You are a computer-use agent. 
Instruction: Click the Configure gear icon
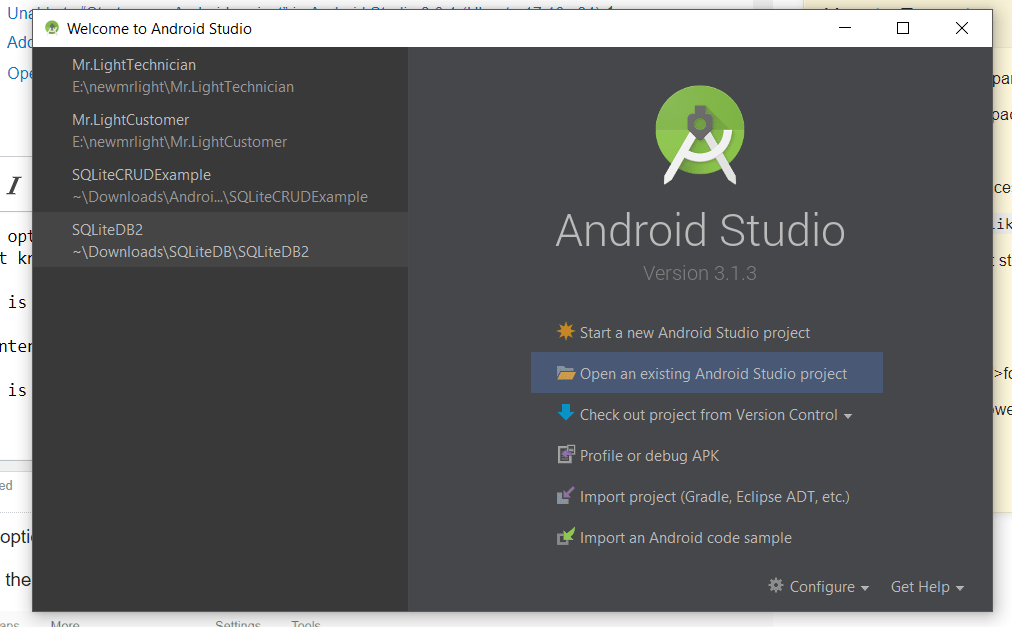coord(776,586)
